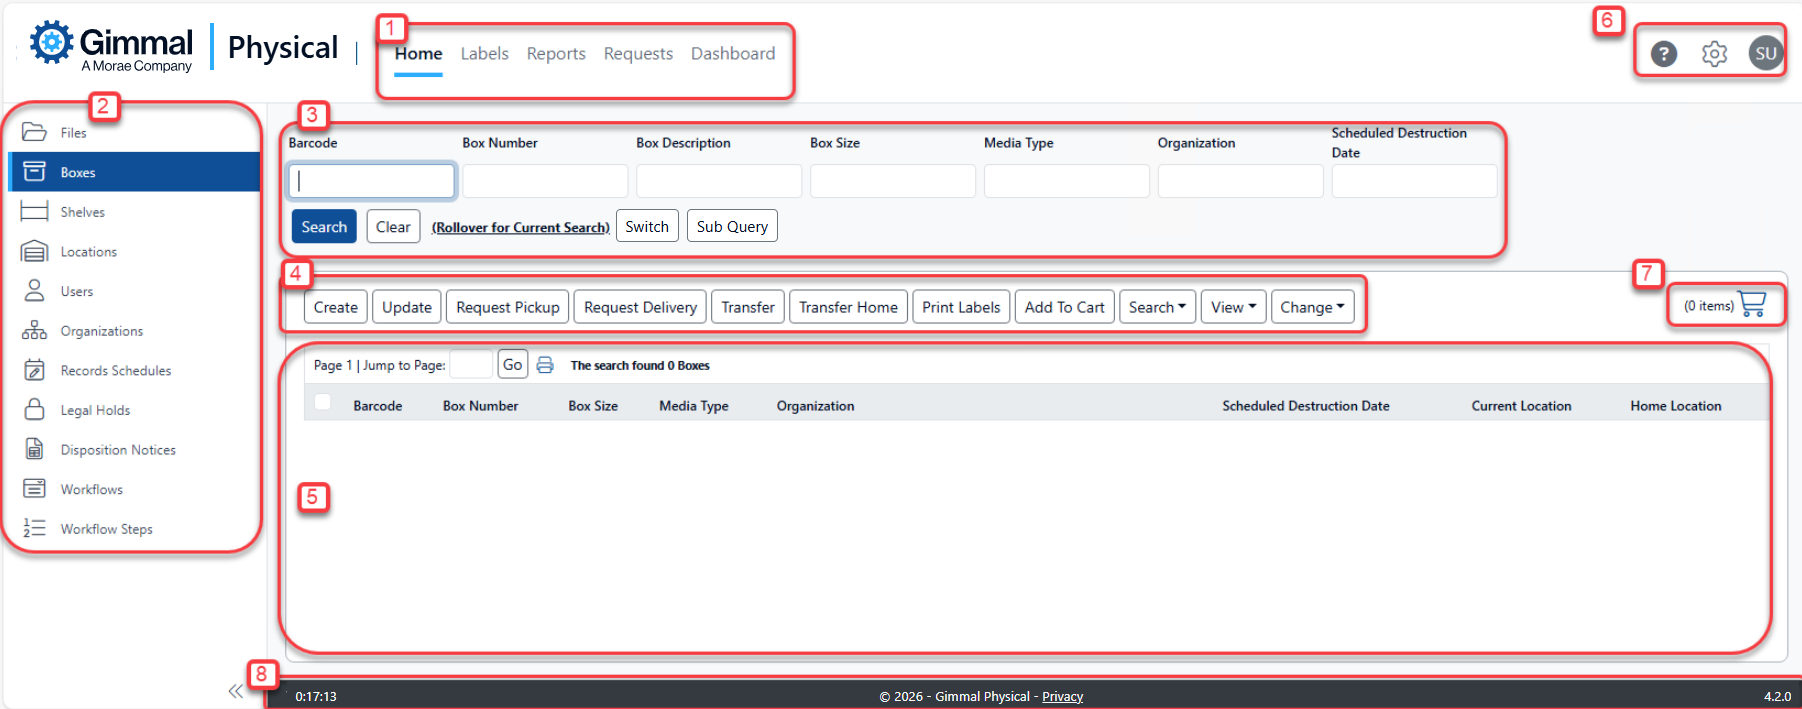
Task: Toggle the select-all checkbox in table header
Action: pos(322,402)
